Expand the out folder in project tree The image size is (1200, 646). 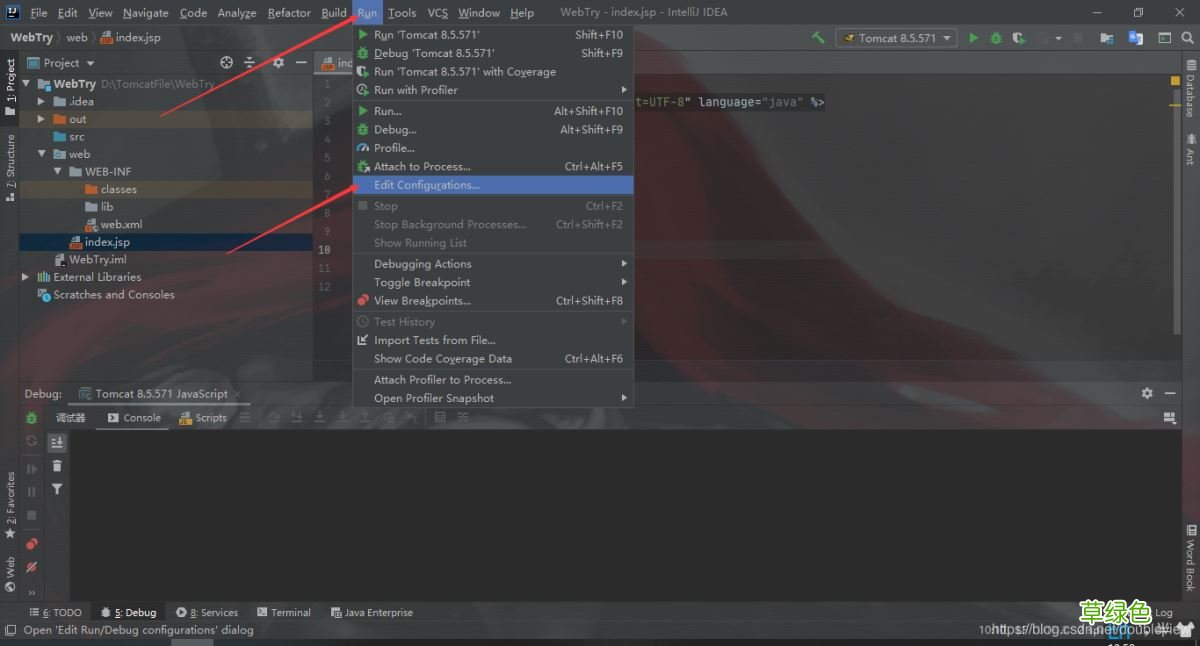coord(41,119)
